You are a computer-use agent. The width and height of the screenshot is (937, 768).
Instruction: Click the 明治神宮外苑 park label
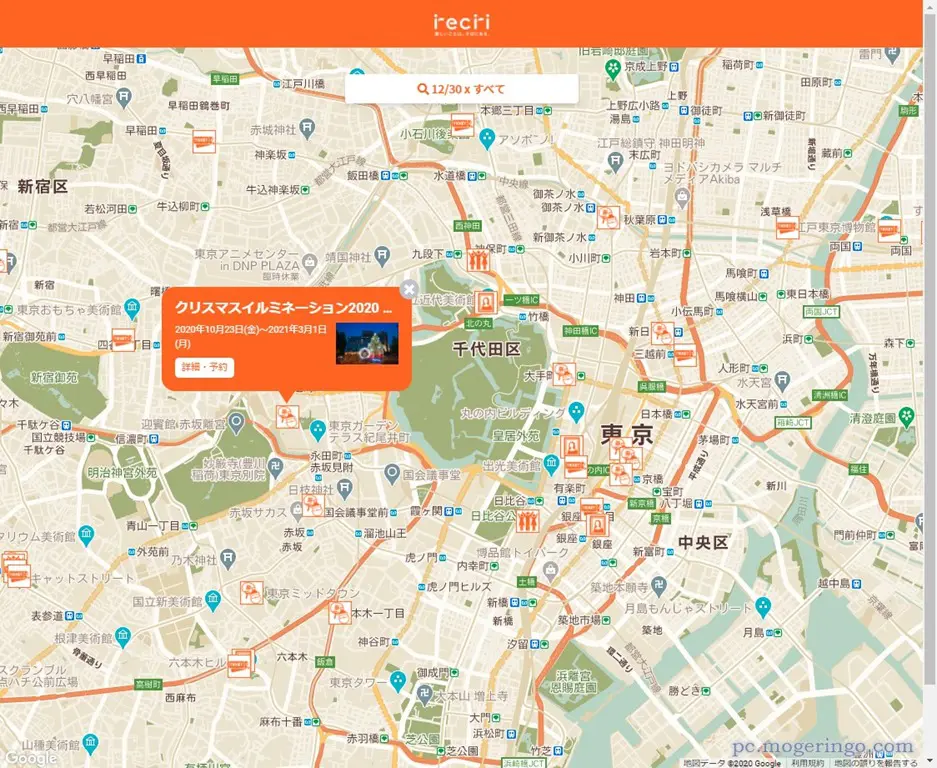(123, 473)
